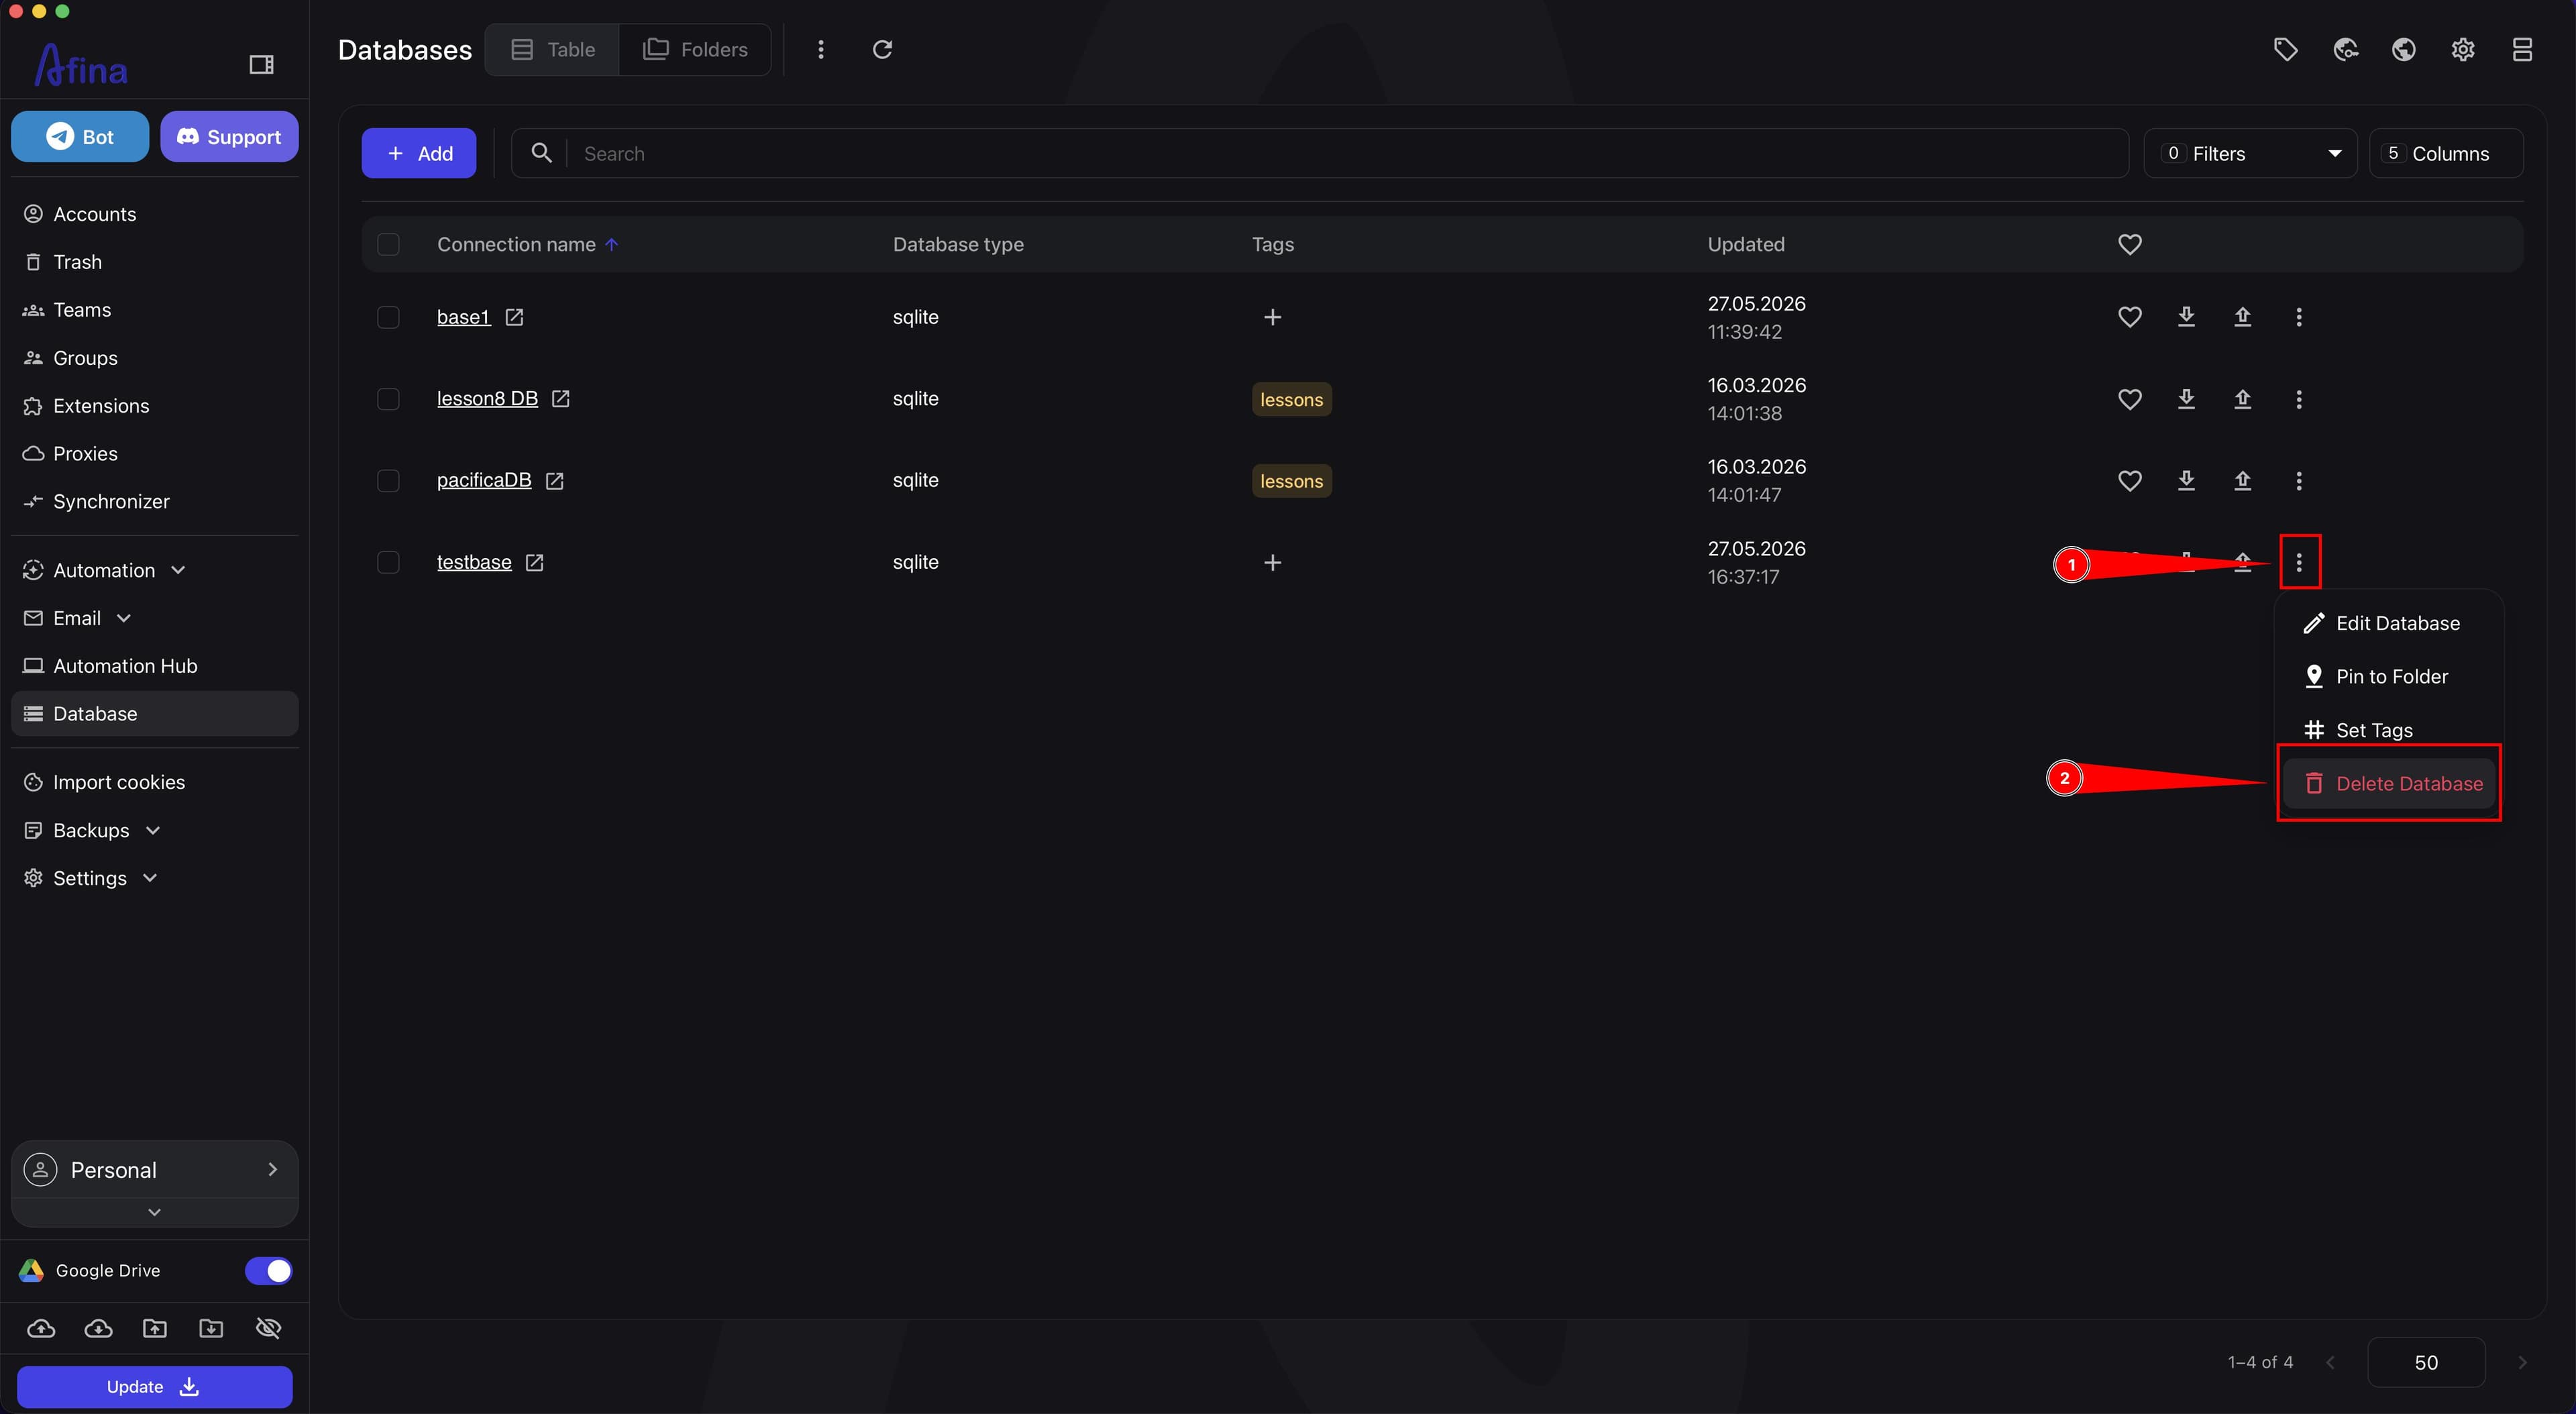Add a tag to testbase row
This screenshot has width=2576, height=1414.
pos(1273,563)
